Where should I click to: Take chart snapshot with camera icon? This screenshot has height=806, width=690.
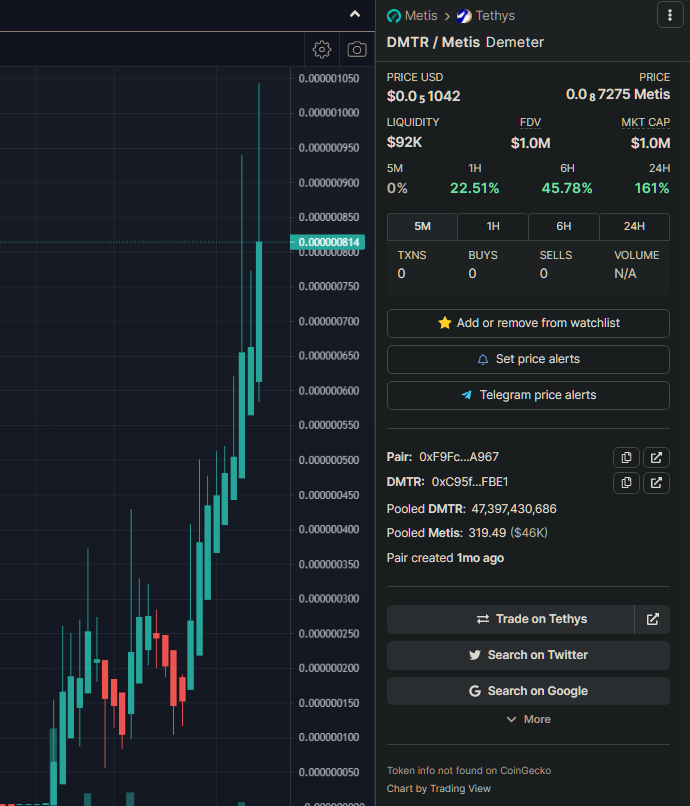(x=357, y=49)
